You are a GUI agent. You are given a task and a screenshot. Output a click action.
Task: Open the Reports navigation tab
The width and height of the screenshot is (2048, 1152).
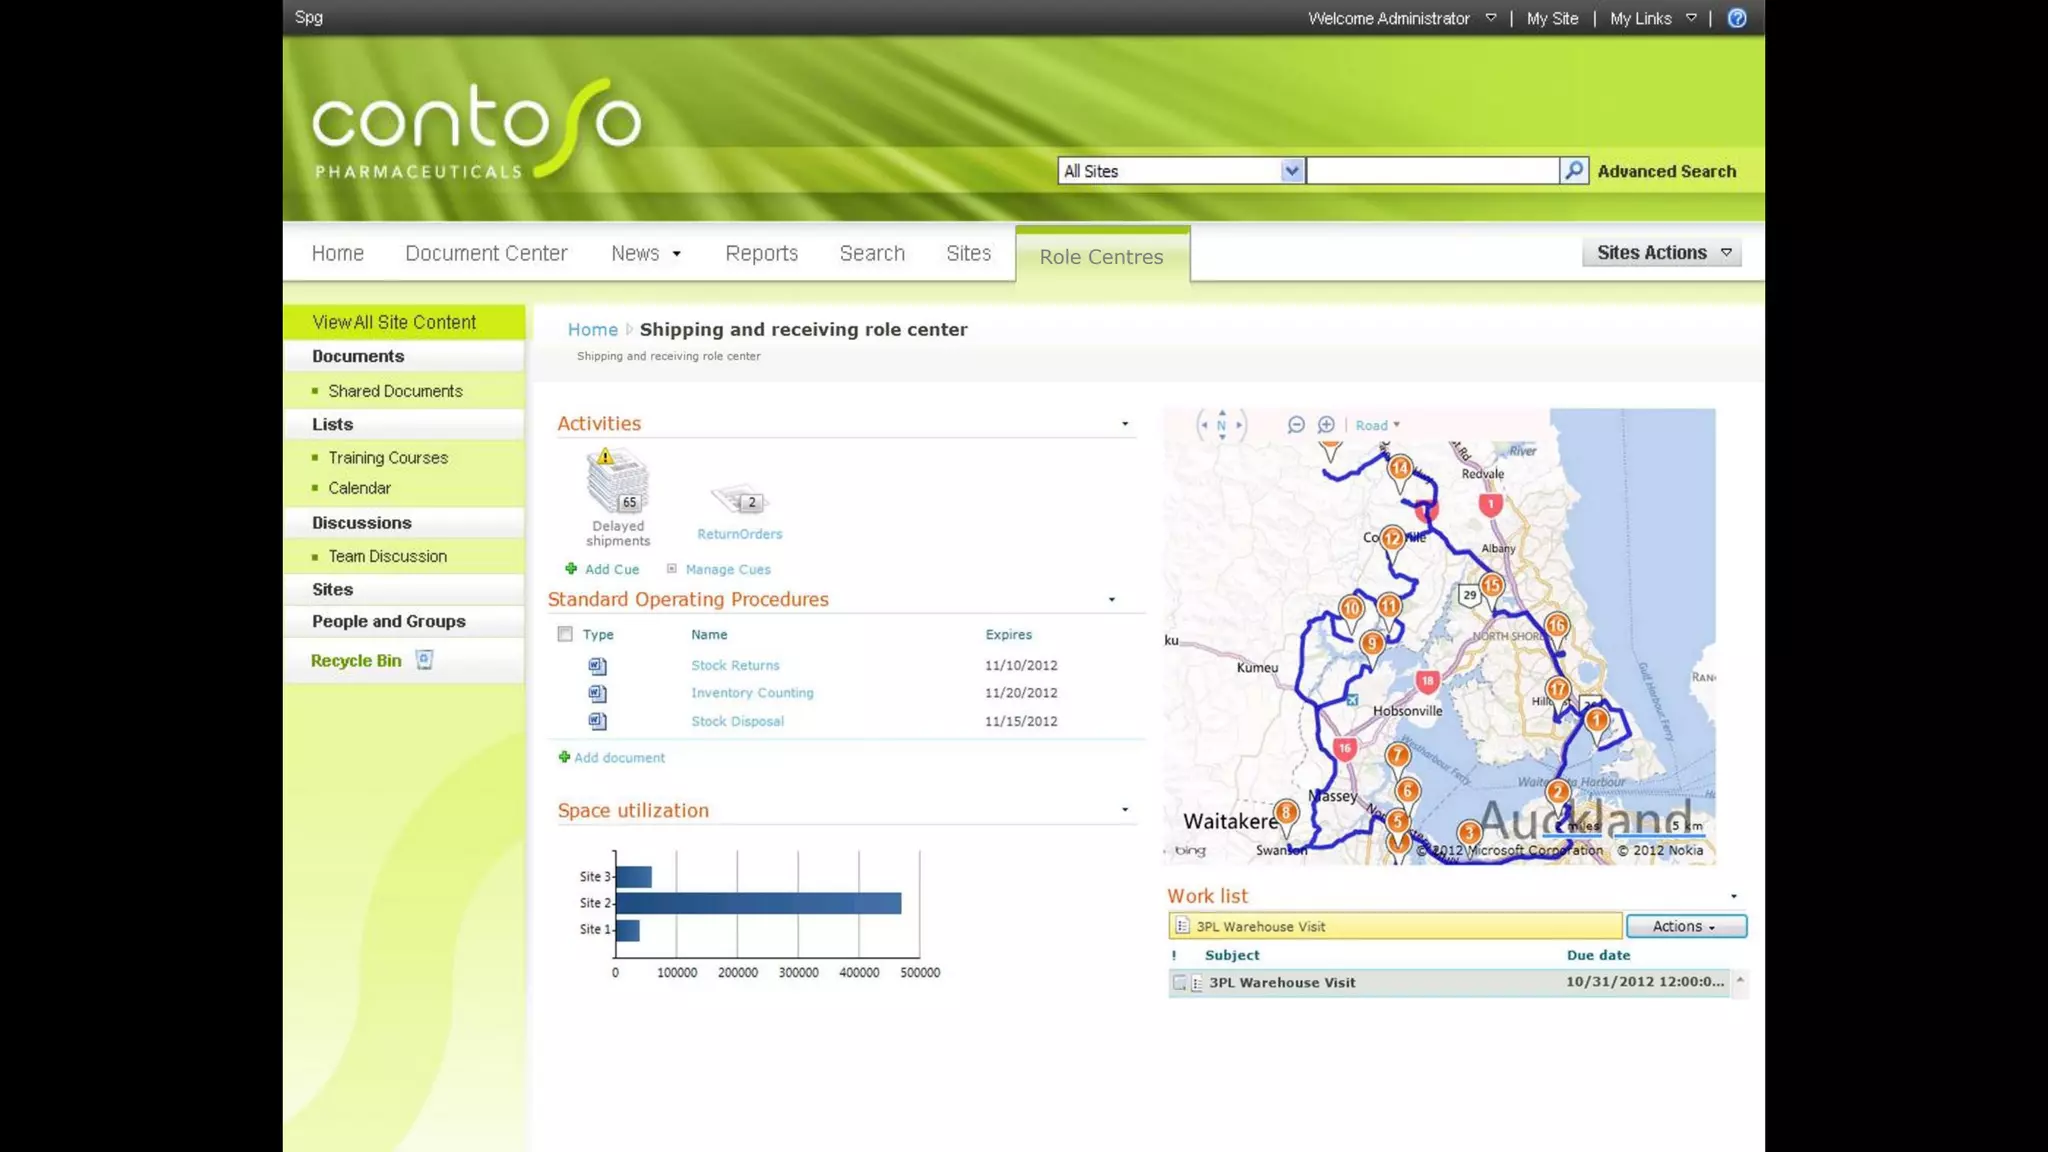tap(761, 253)
